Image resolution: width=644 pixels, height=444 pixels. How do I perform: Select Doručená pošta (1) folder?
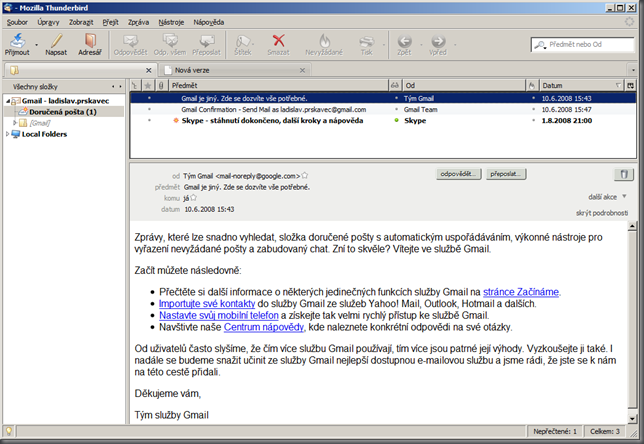pyautogui.click(x=63, y=112)
